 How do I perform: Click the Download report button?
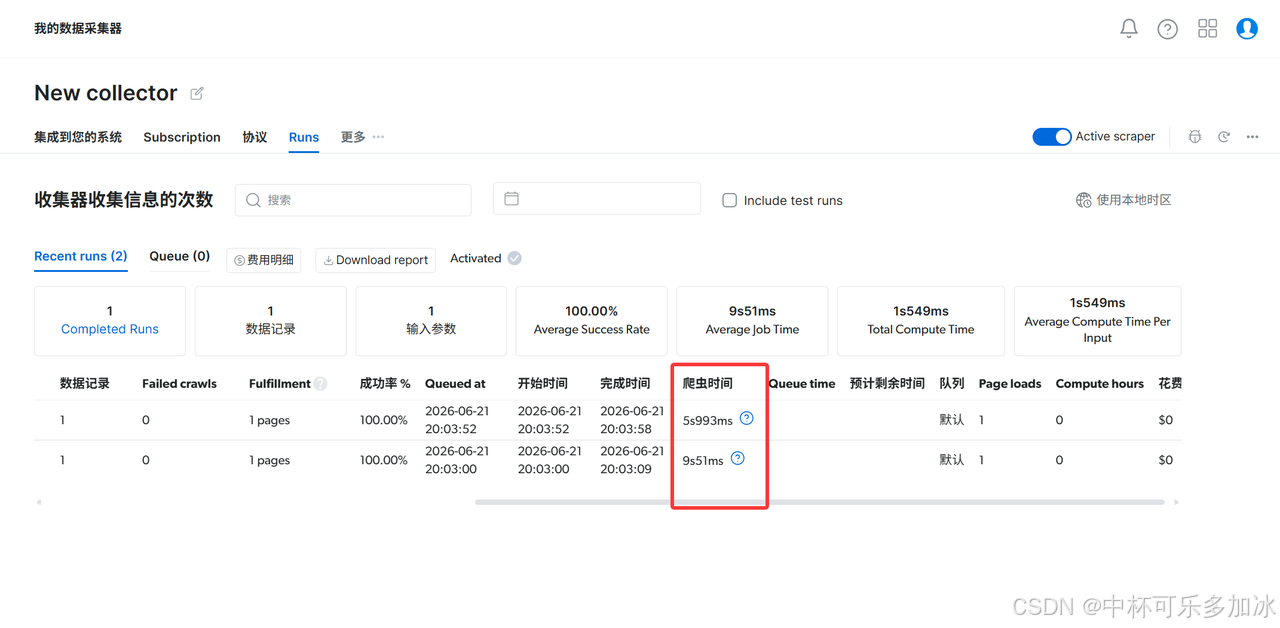pyautogui.click(x=375, y=260)
